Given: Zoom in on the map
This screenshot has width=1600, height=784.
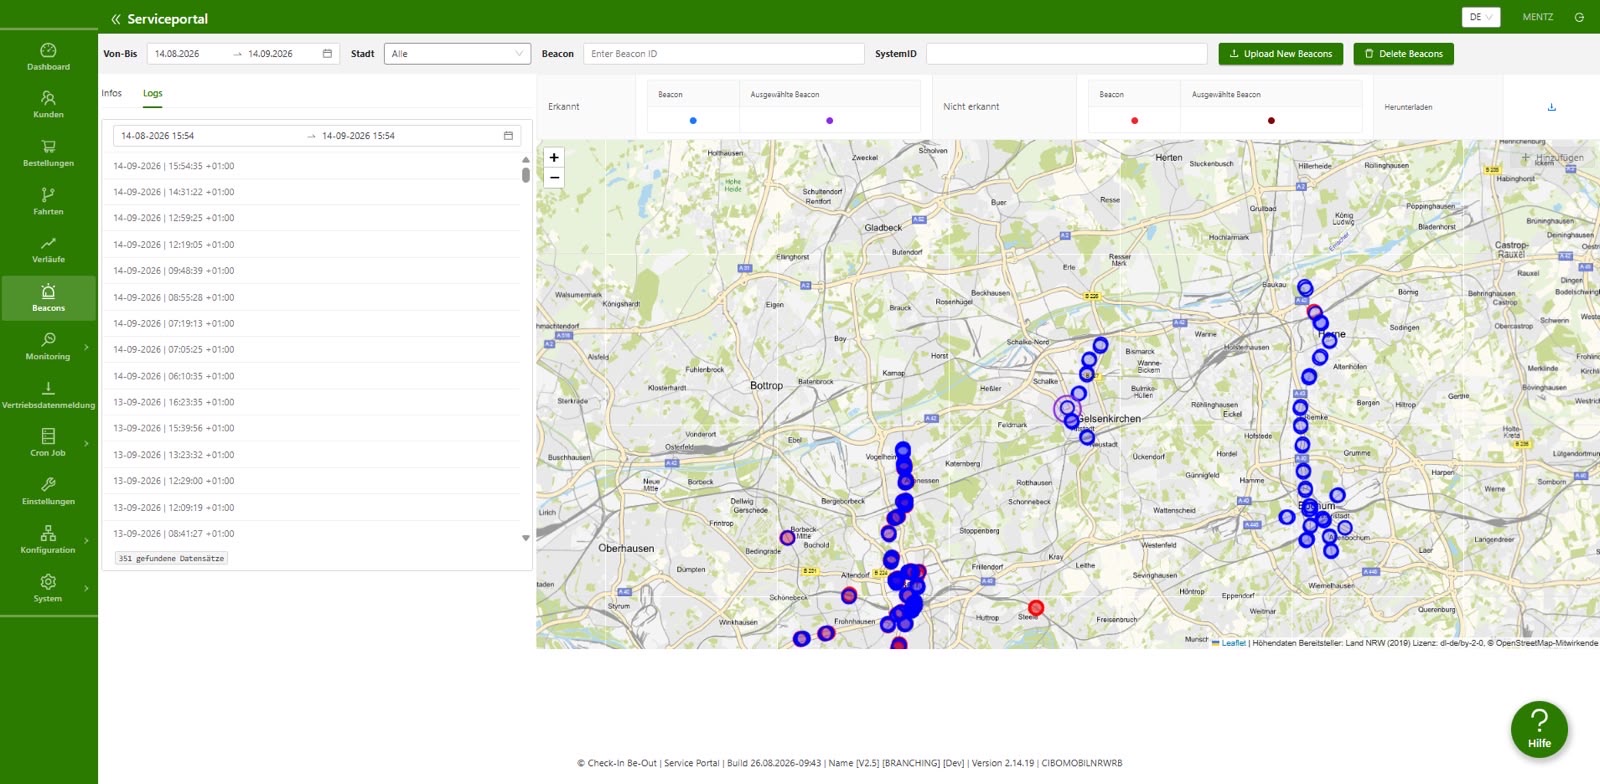Looking at the screenshot, I should click(x=554, y=157).
